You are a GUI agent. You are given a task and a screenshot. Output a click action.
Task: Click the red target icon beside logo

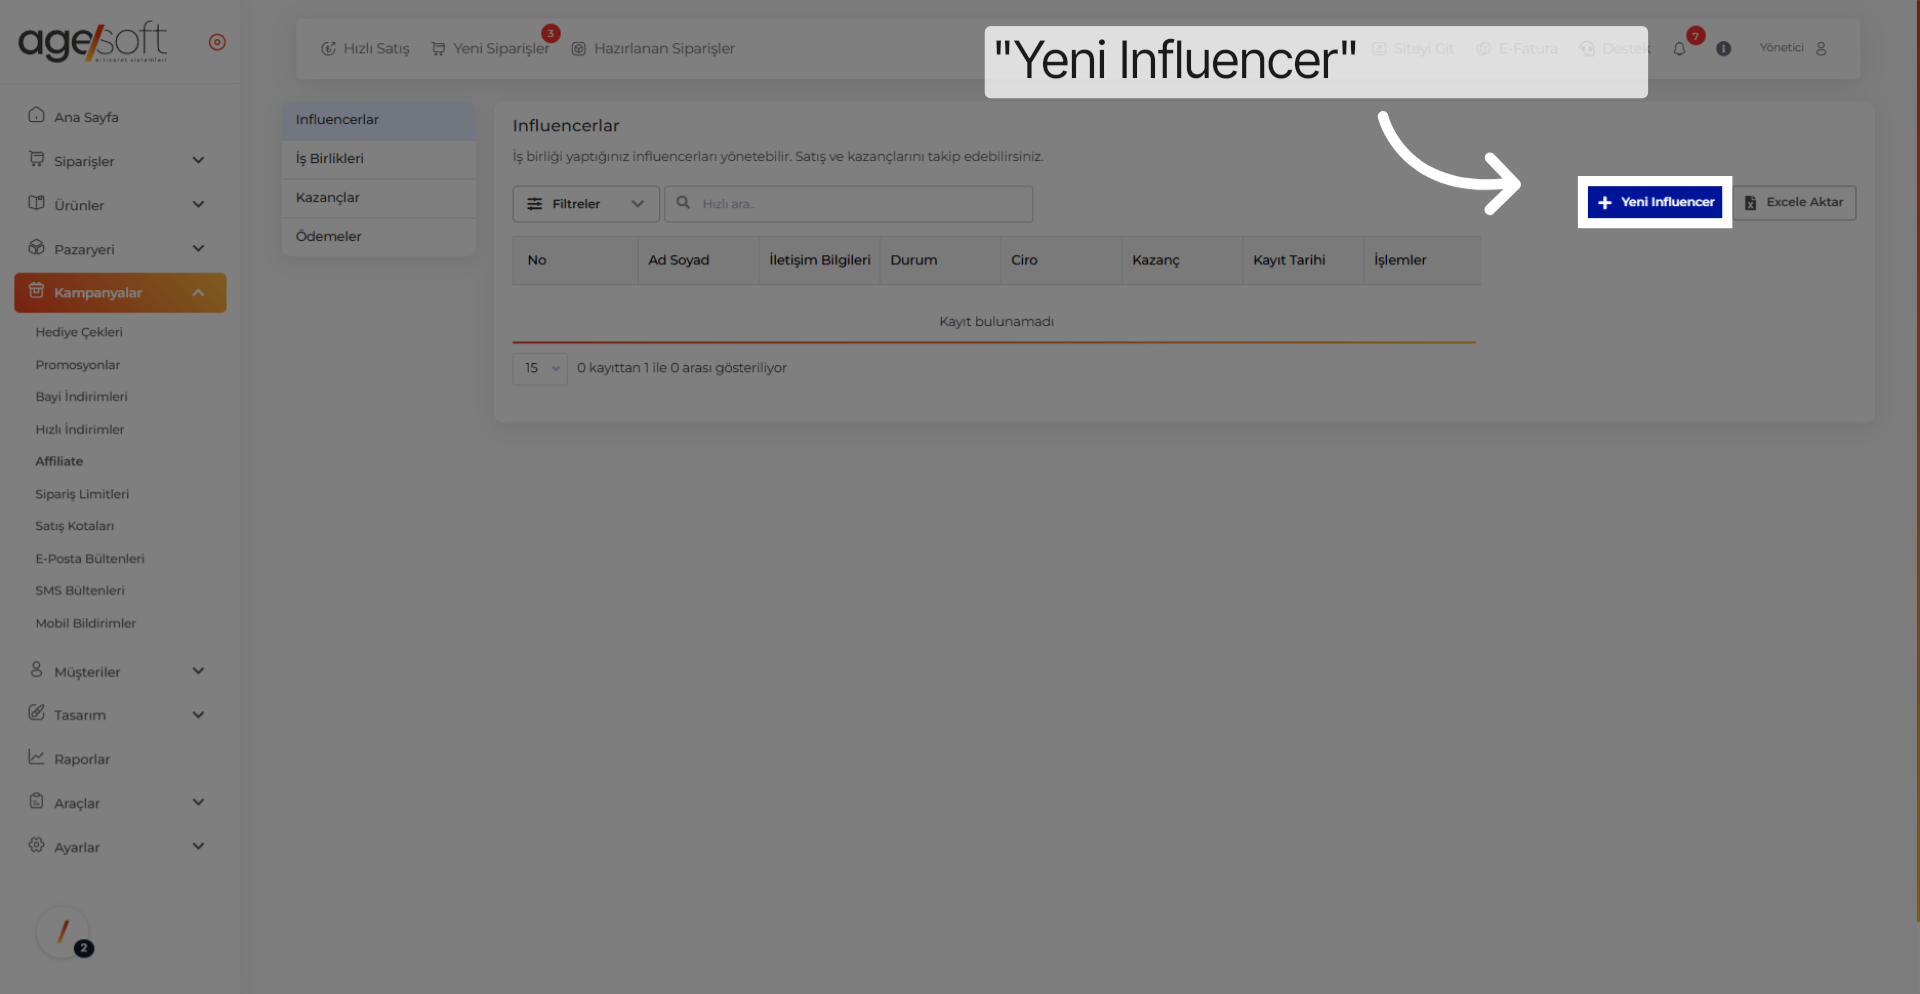click(x=217, y=42)
